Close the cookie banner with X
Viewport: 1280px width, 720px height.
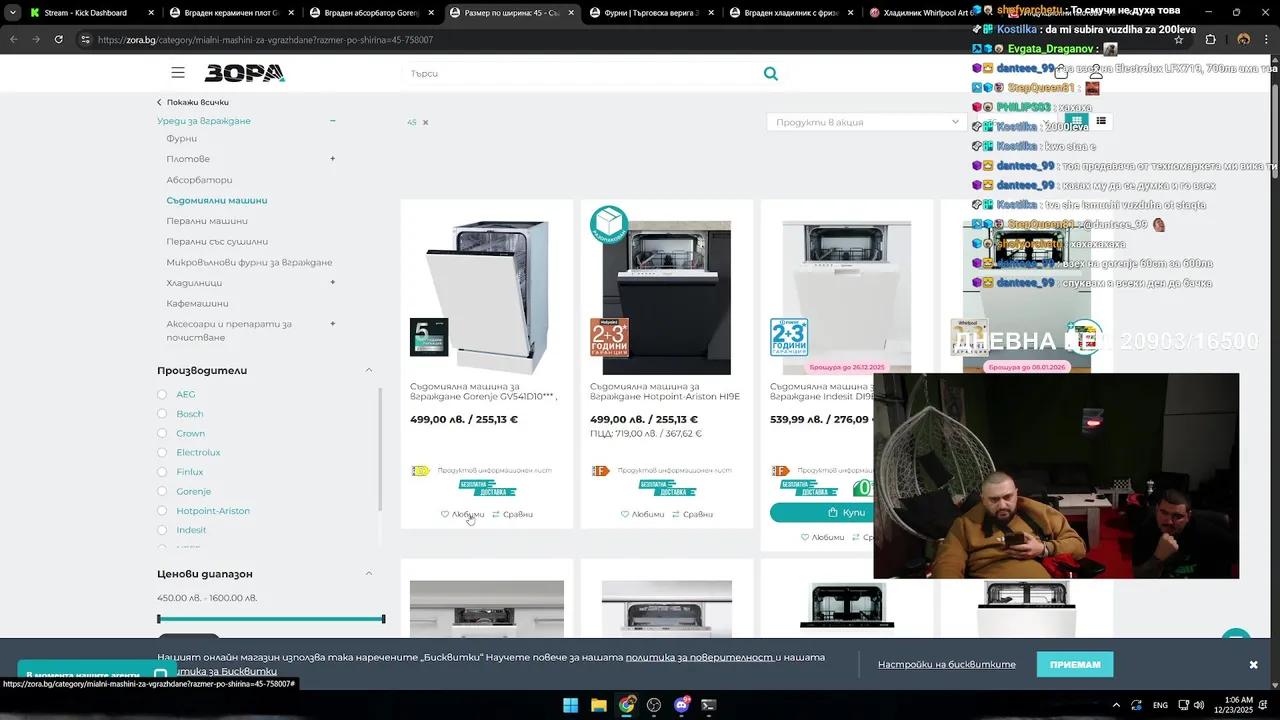[1253, 665]
